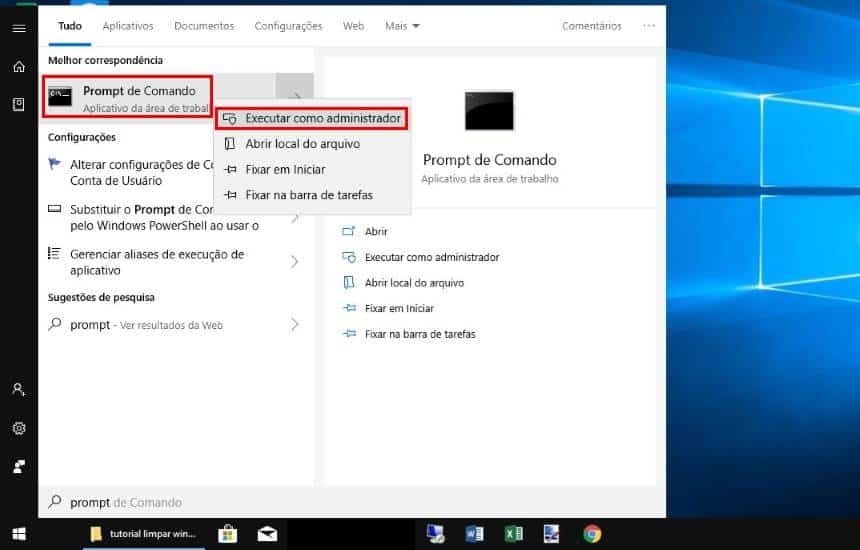The width and height of the screenshot is (860, 550).
Task: Expand chevron for Gerenciar aliases result
Action: tap(295, 262)
